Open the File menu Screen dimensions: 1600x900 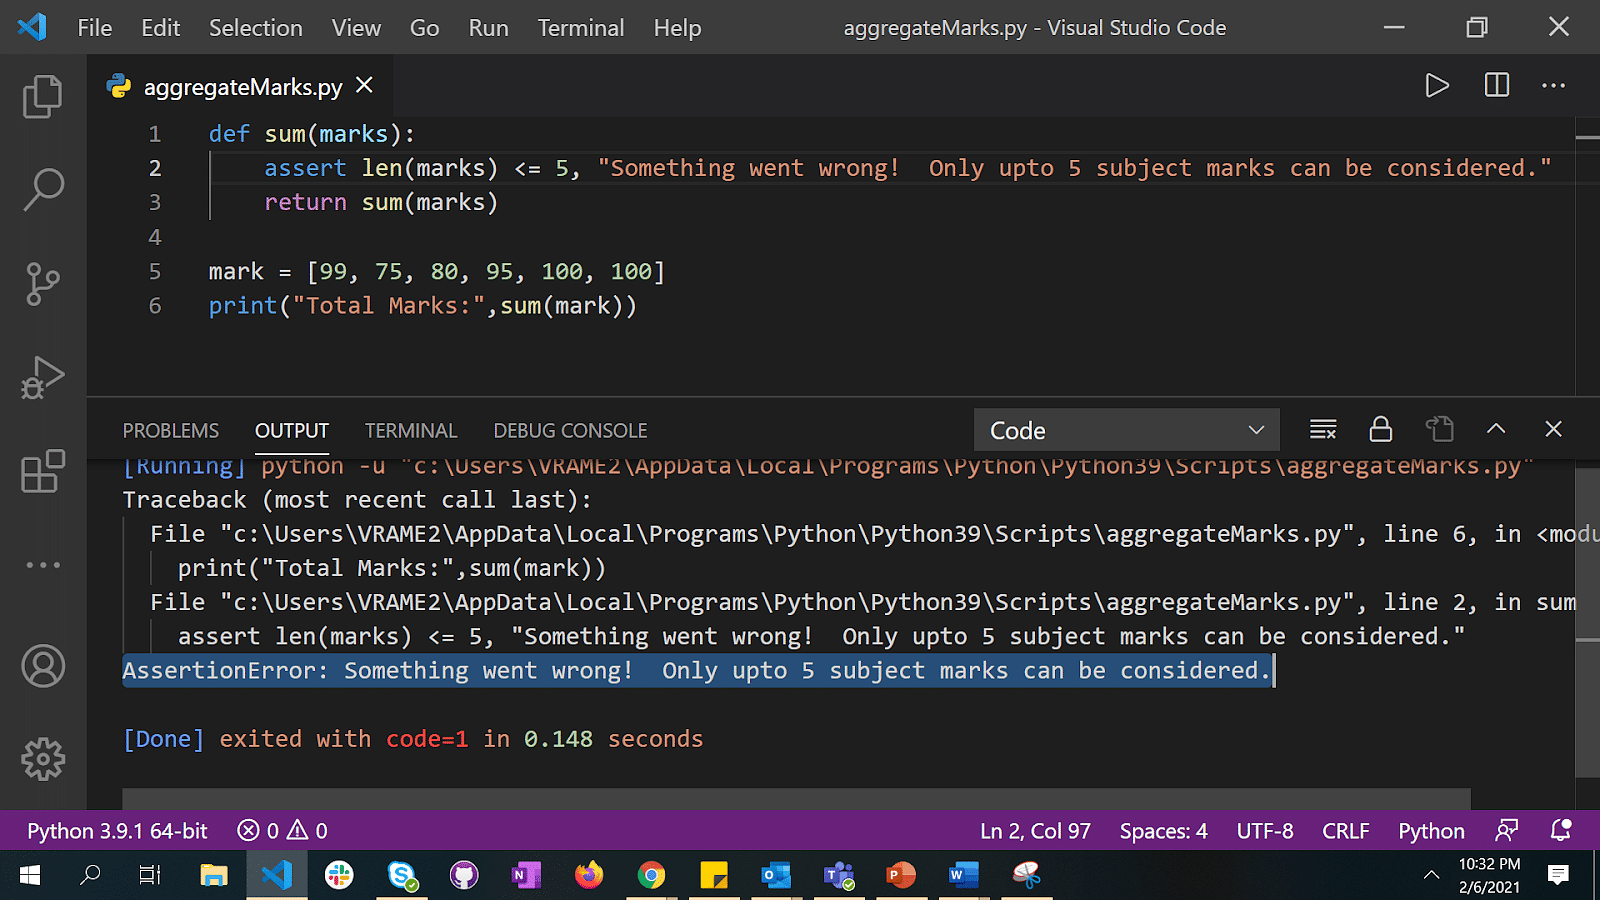[95, 28]
